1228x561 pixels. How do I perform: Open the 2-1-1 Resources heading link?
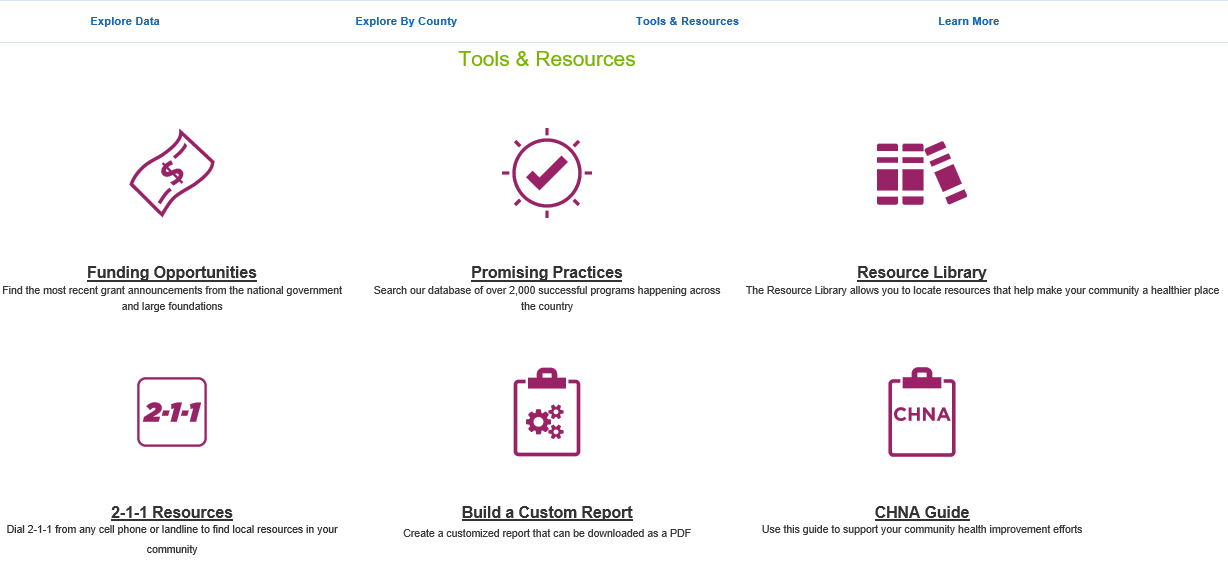click(x=172, y=512)
